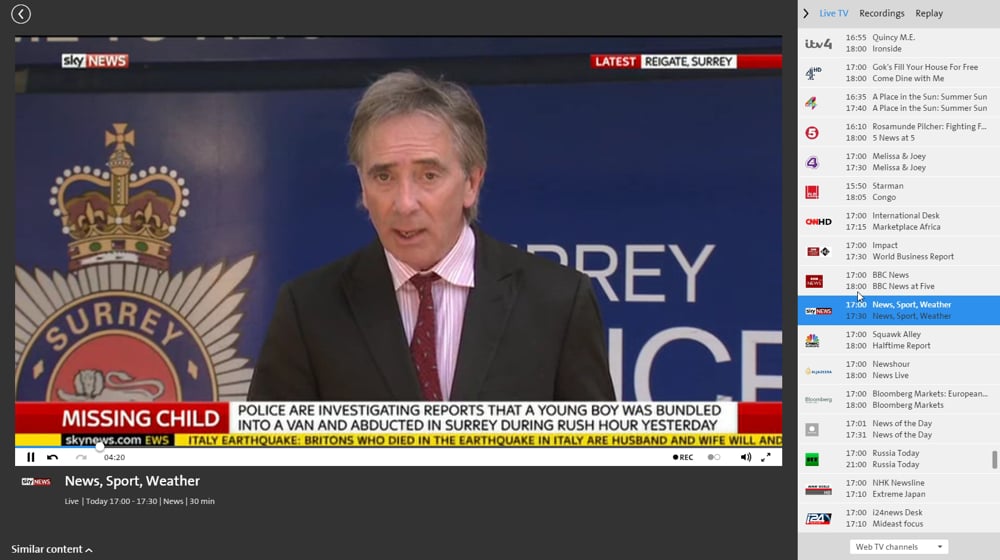
Task: Start recording with REC button
Action: [683, 457]
